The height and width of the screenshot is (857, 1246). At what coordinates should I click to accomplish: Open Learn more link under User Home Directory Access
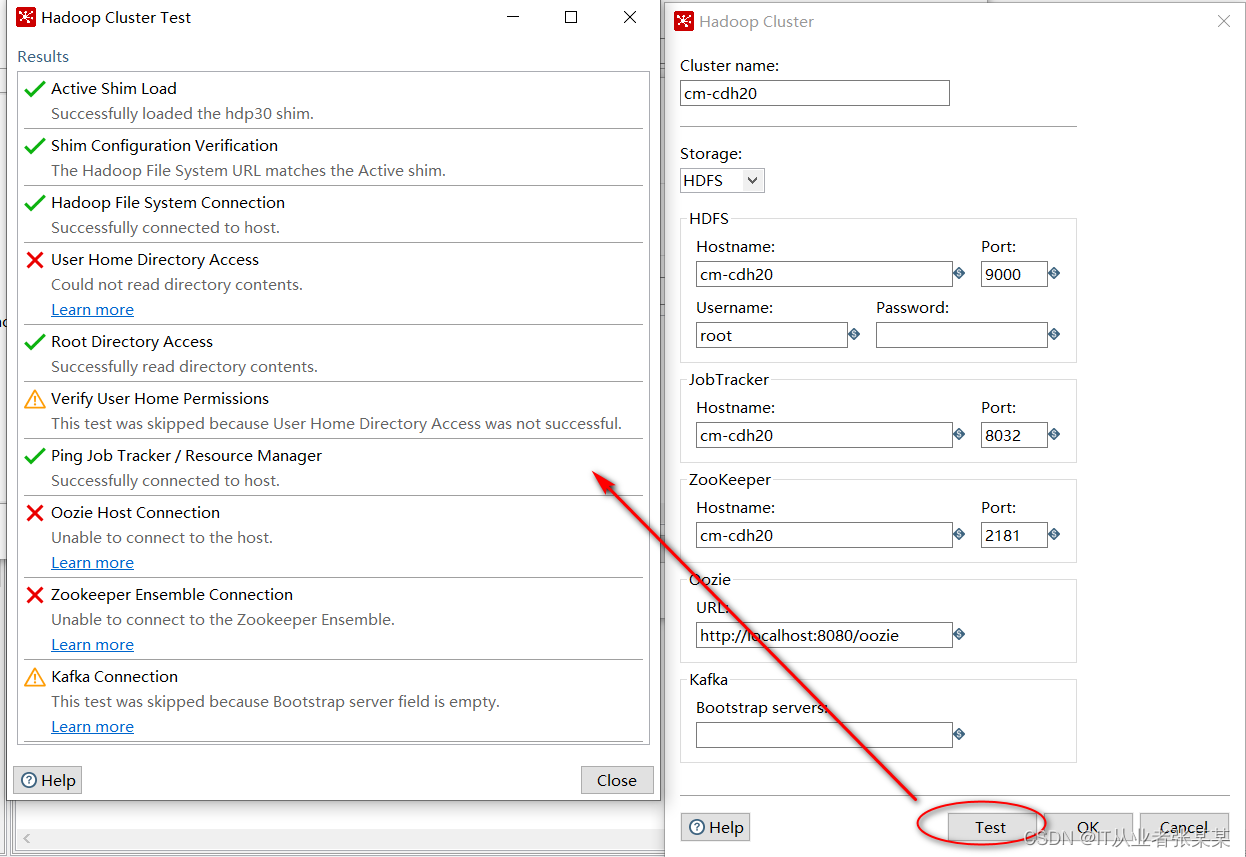pos(92,310)
